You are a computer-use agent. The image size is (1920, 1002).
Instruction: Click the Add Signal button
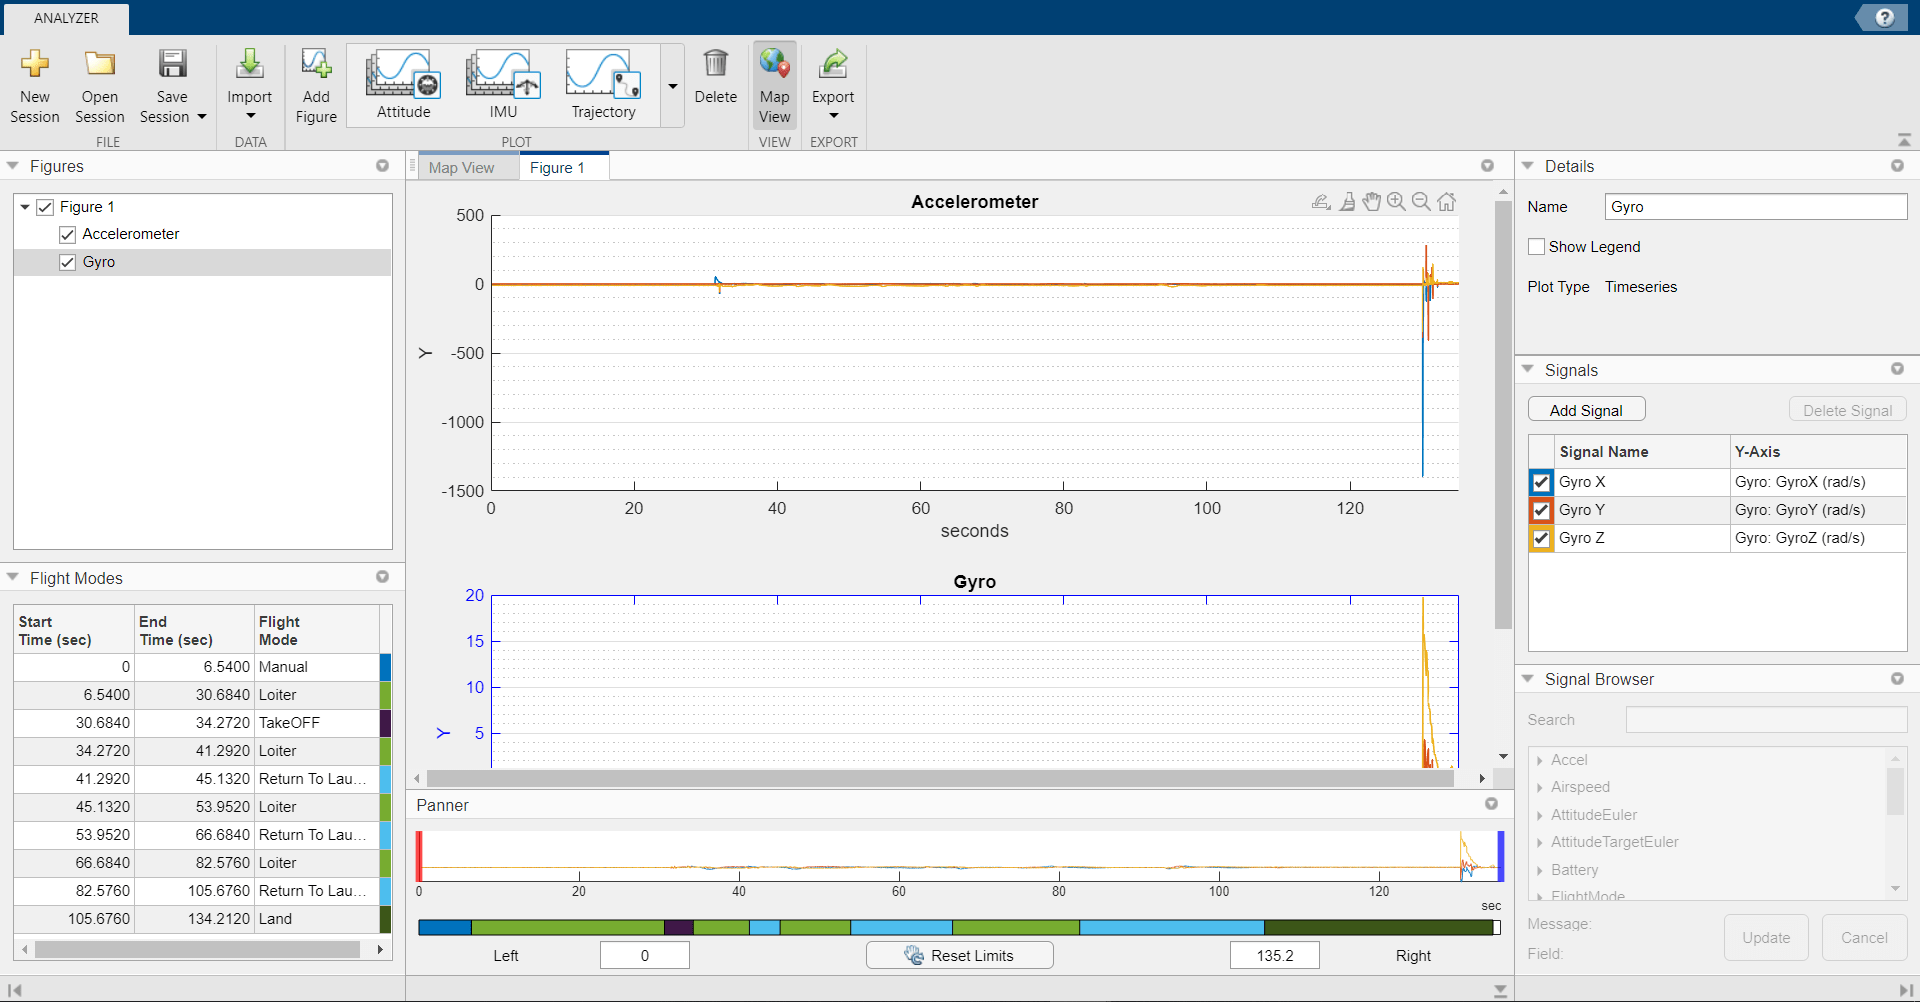point(1586,410)
